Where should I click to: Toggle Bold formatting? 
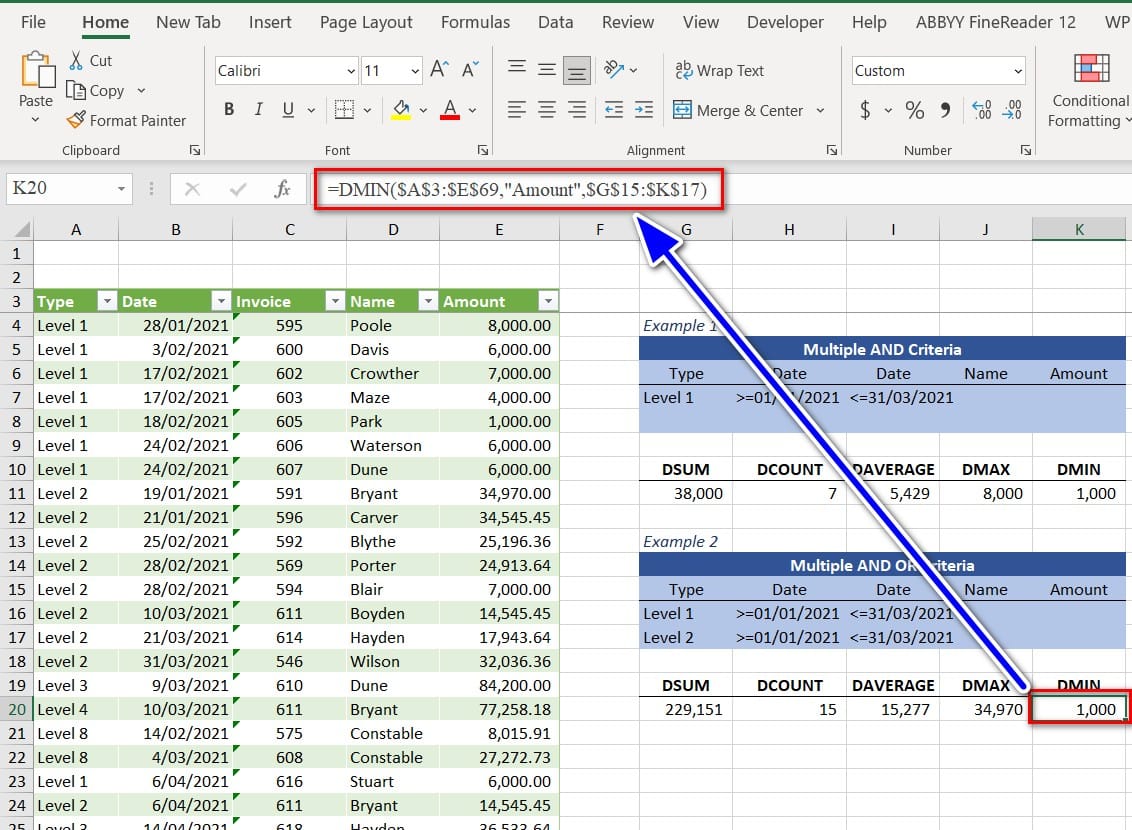pyautogui.click(x=229, y=110)
